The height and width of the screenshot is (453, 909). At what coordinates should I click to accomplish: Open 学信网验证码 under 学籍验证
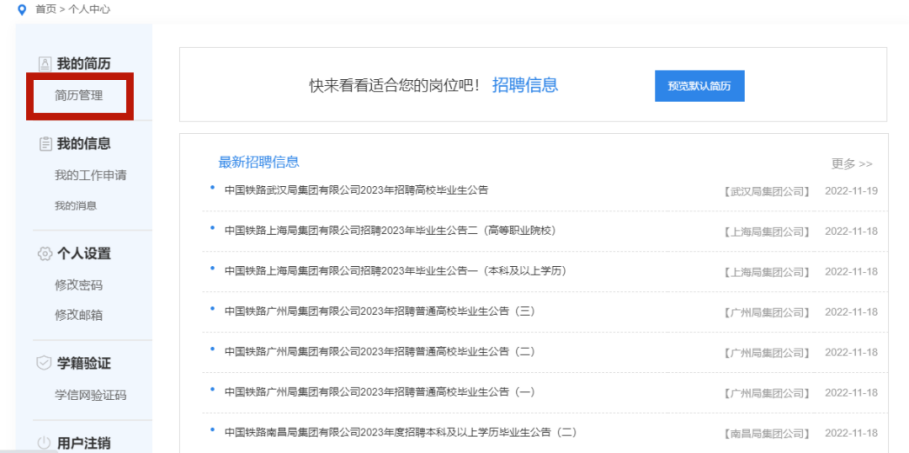tap(90, 395)
